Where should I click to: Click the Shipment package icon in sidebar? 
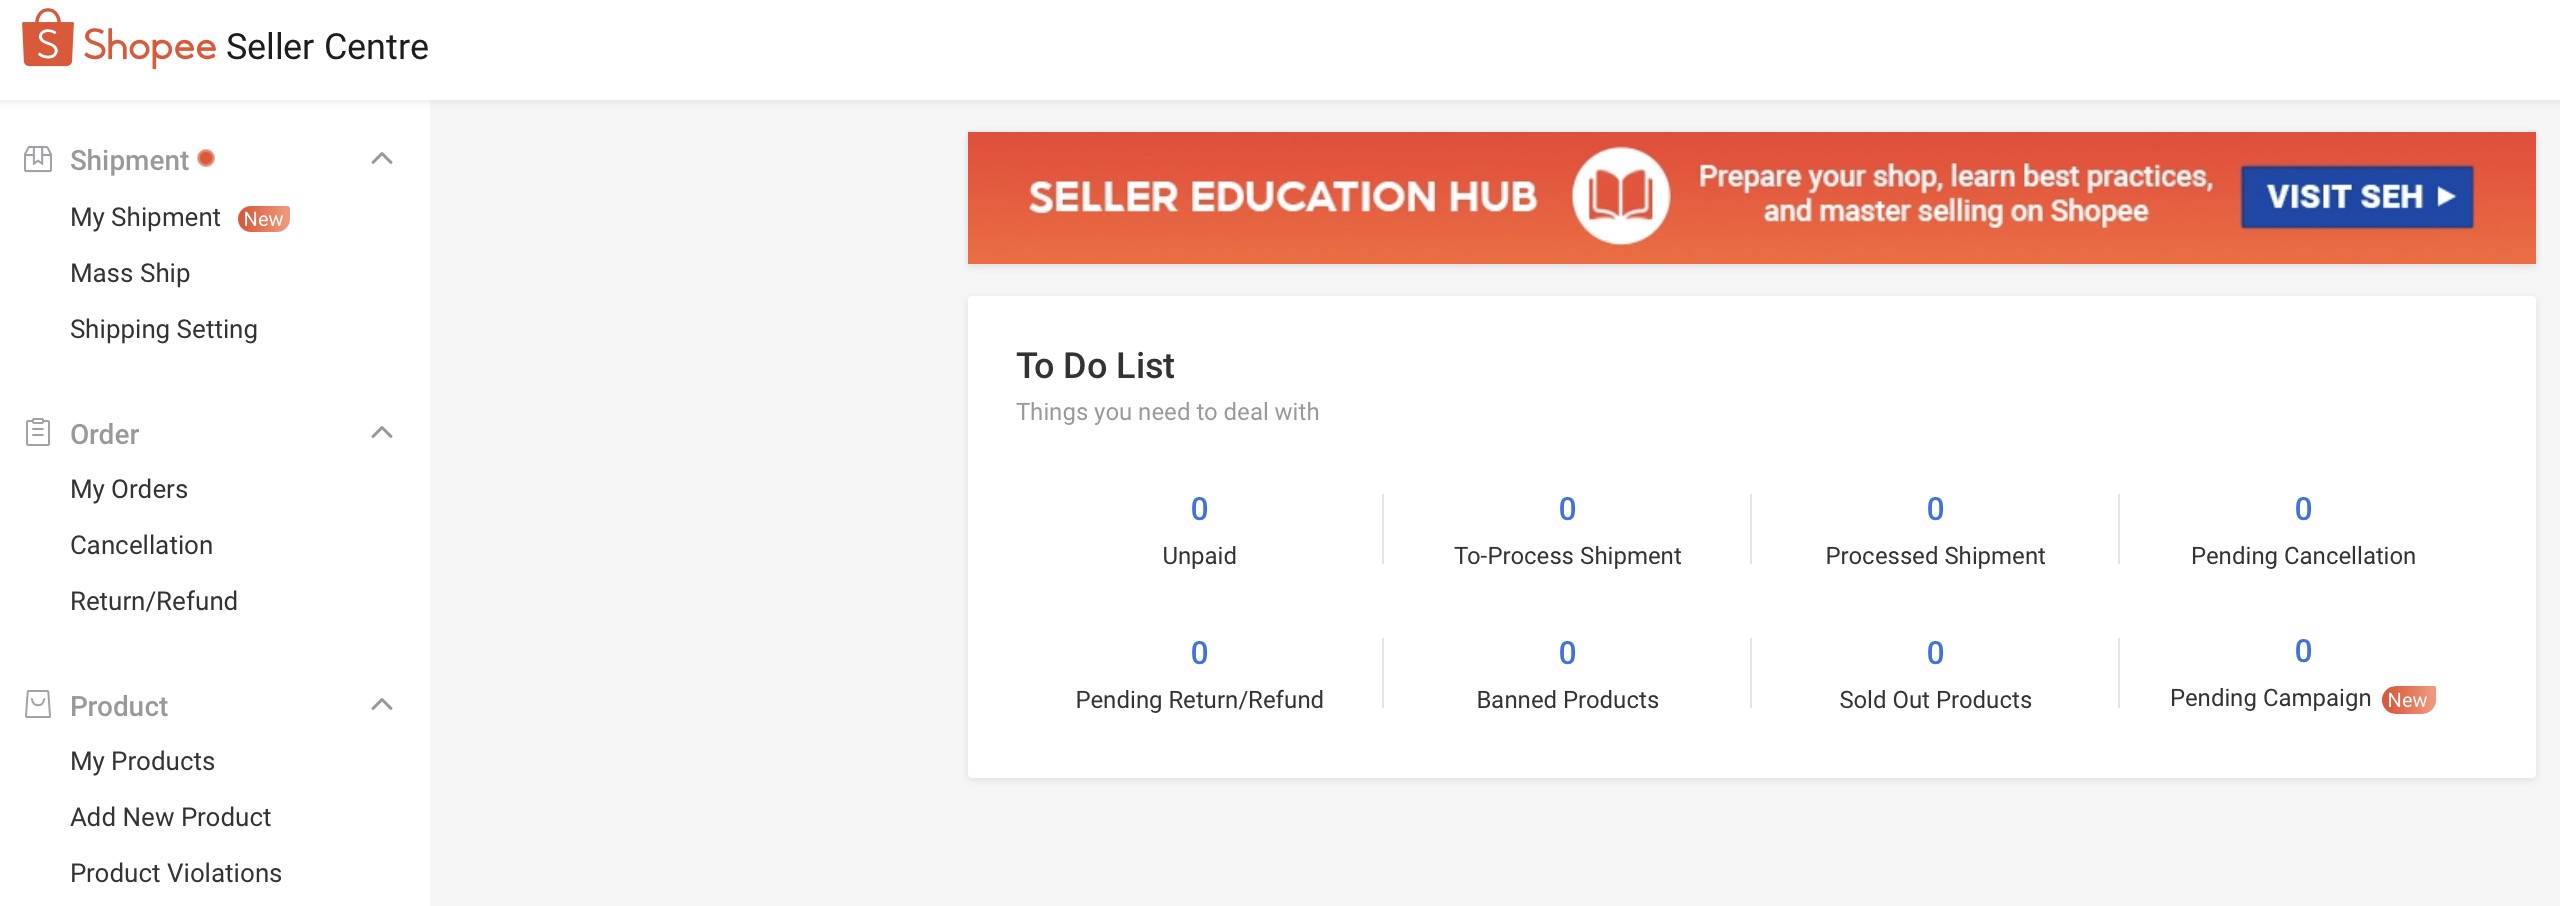tap(38, 159)
